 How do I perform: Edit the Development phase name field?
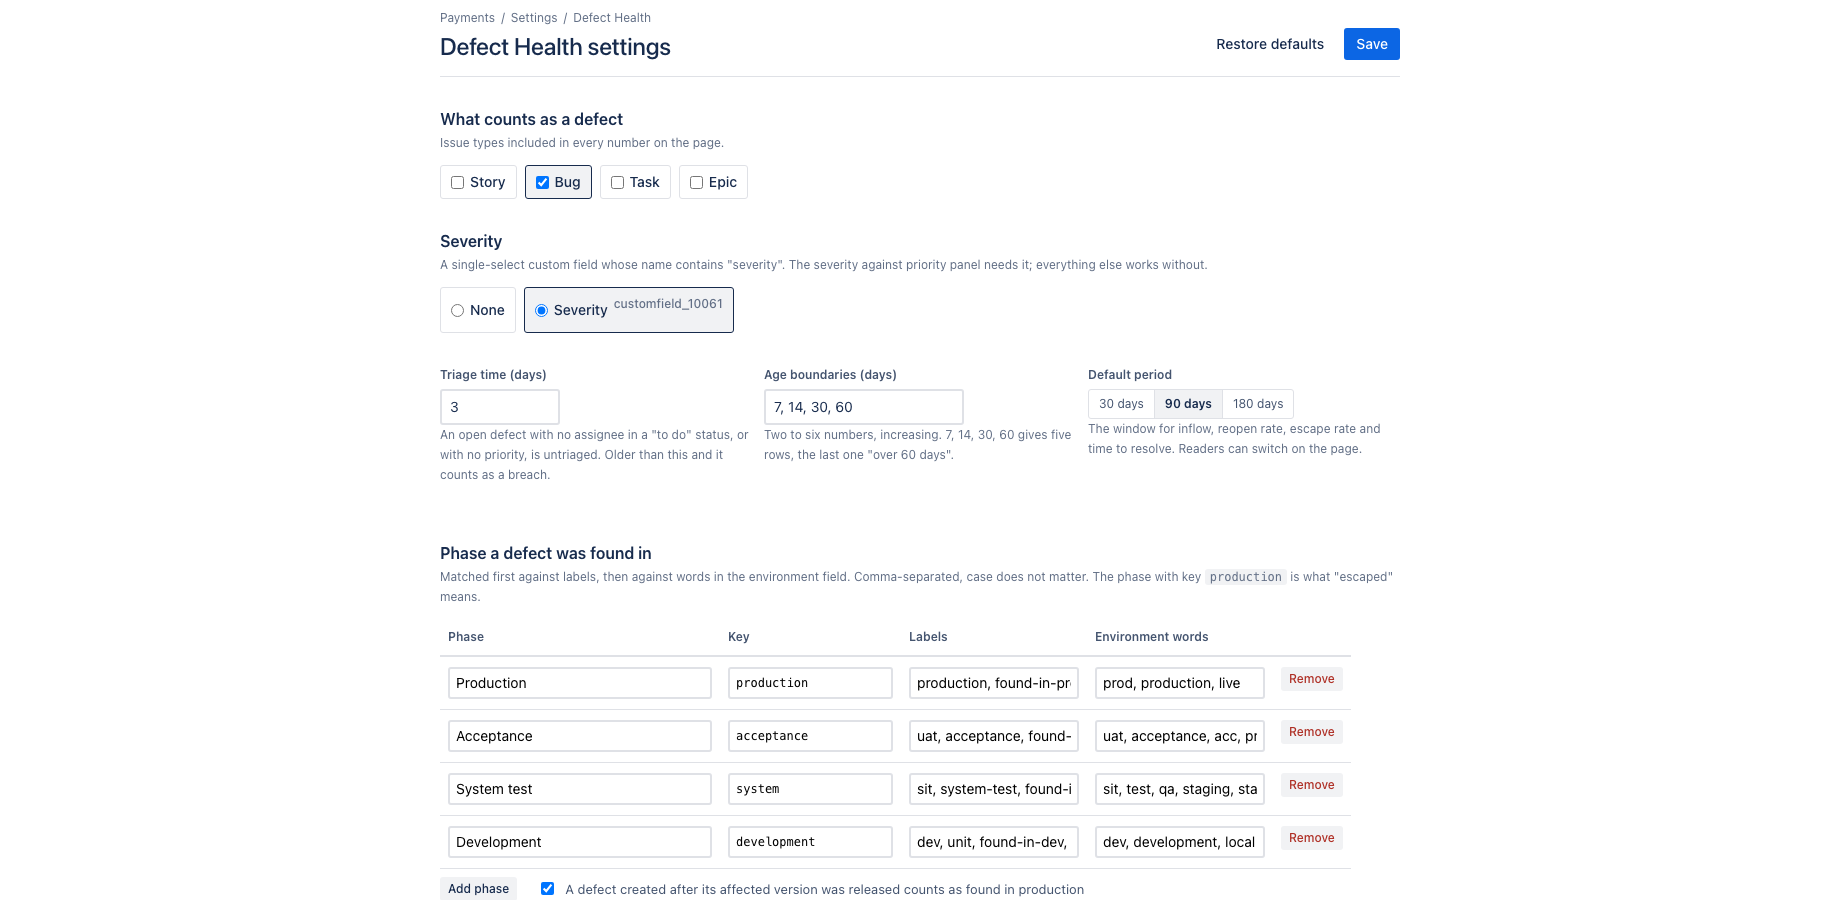point(580,842)
